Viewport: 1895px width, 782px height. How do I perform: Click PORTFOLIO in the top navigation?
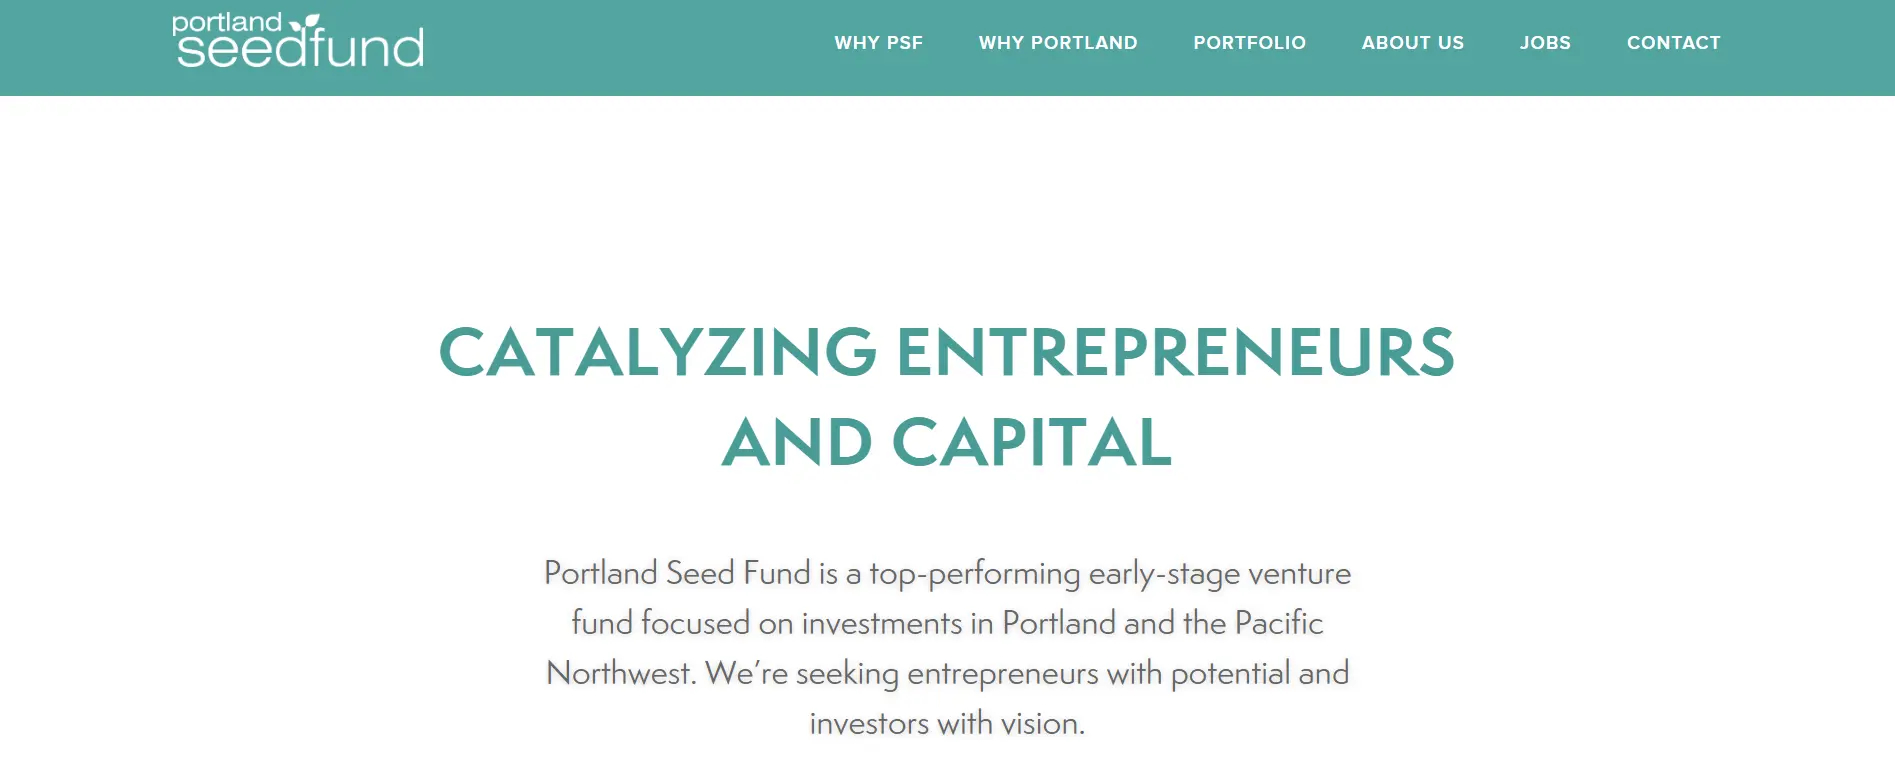click(1249, 43)
